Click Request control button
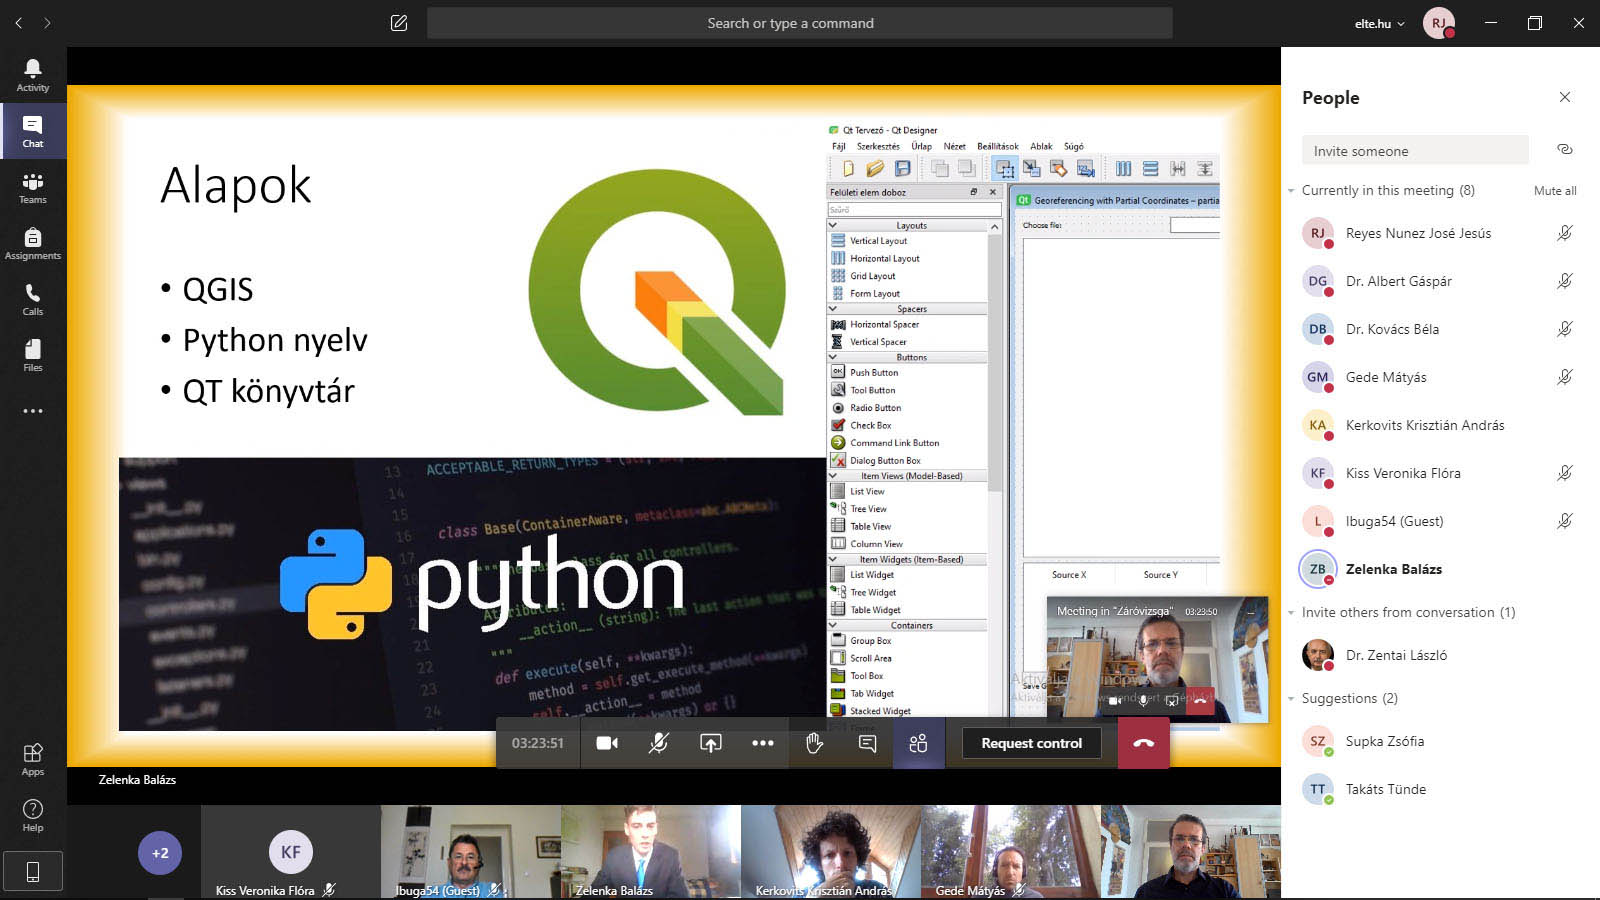 [1031, 743]
